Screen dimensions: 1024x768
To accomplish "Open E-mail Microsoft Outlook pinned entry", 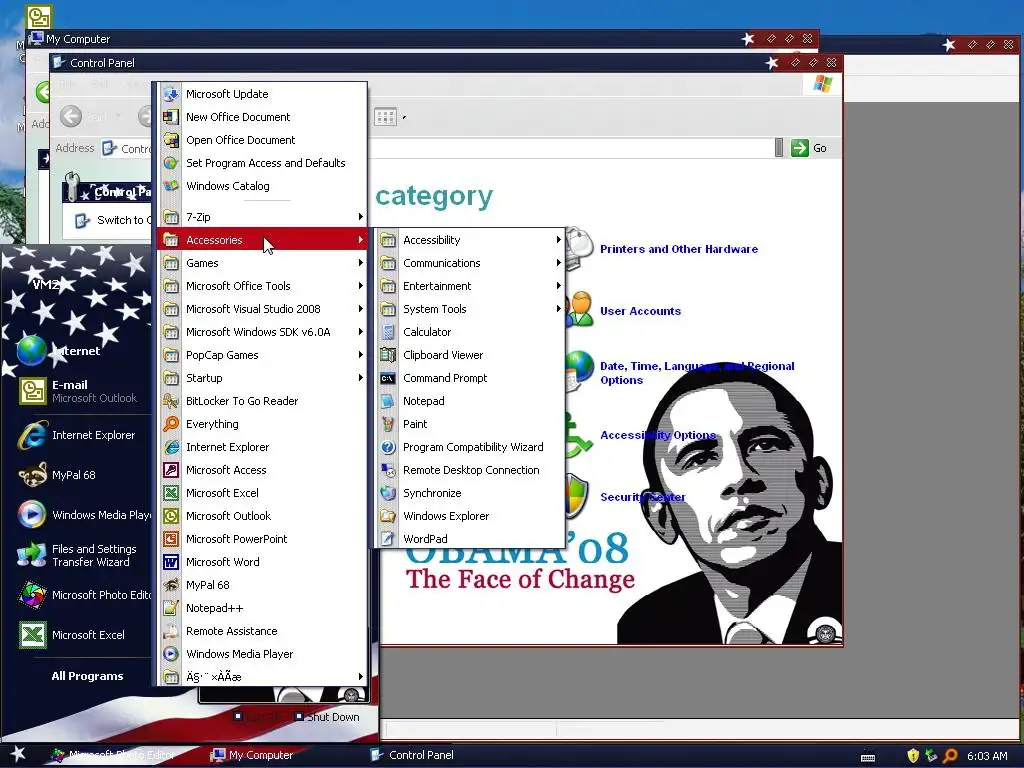I will (80, 391).
